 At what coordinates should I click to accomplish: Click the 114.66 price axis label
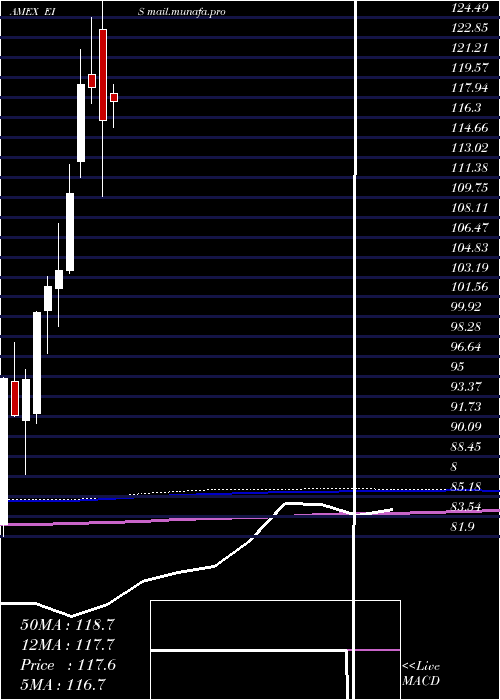click(x=470, y=128)
